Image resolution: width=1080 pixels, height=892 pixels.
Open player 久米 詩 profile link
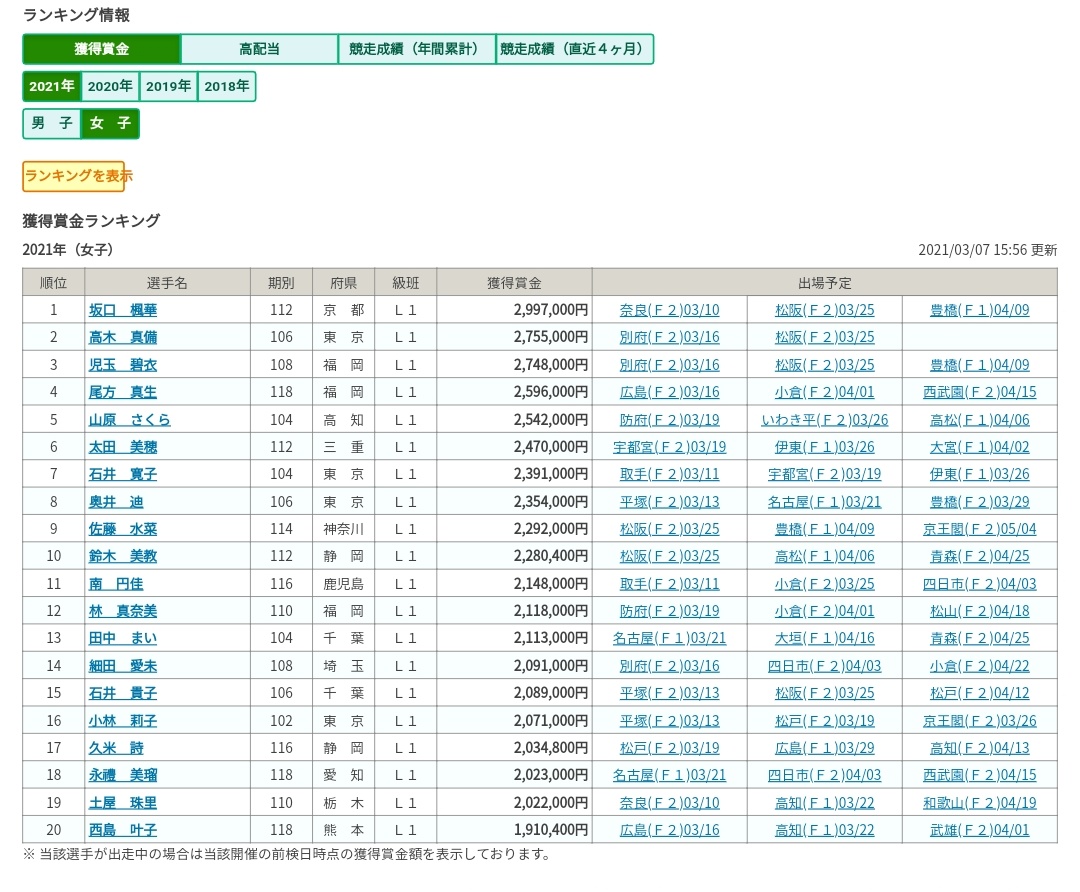pos(116,747)
